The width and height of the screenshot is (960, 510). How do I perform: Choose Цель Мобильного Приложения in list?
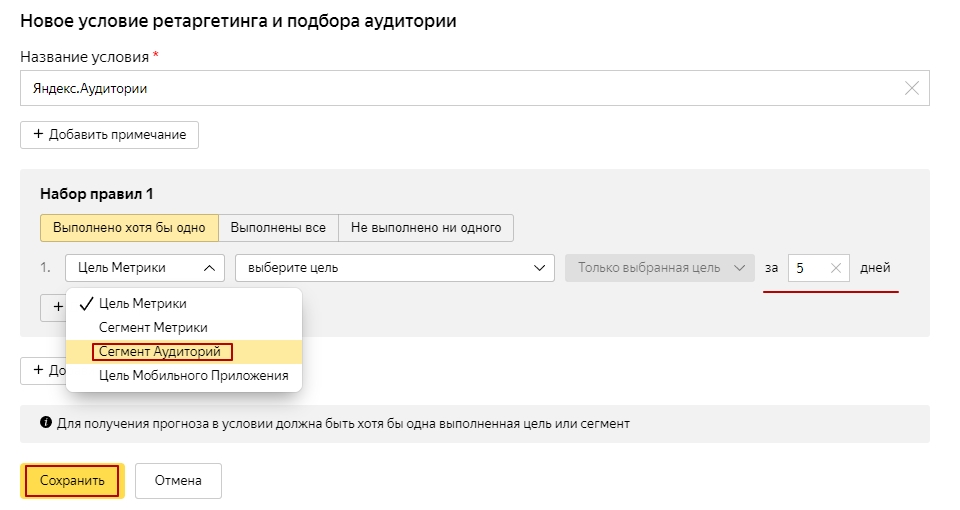coord(184,375)
